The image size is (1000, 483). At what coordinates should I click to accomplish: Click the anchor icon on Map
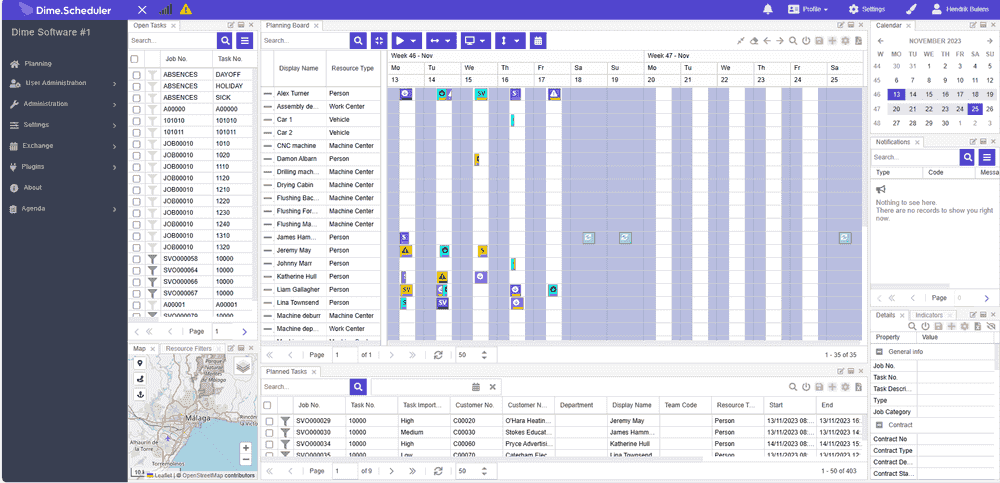tap(140, 395)
